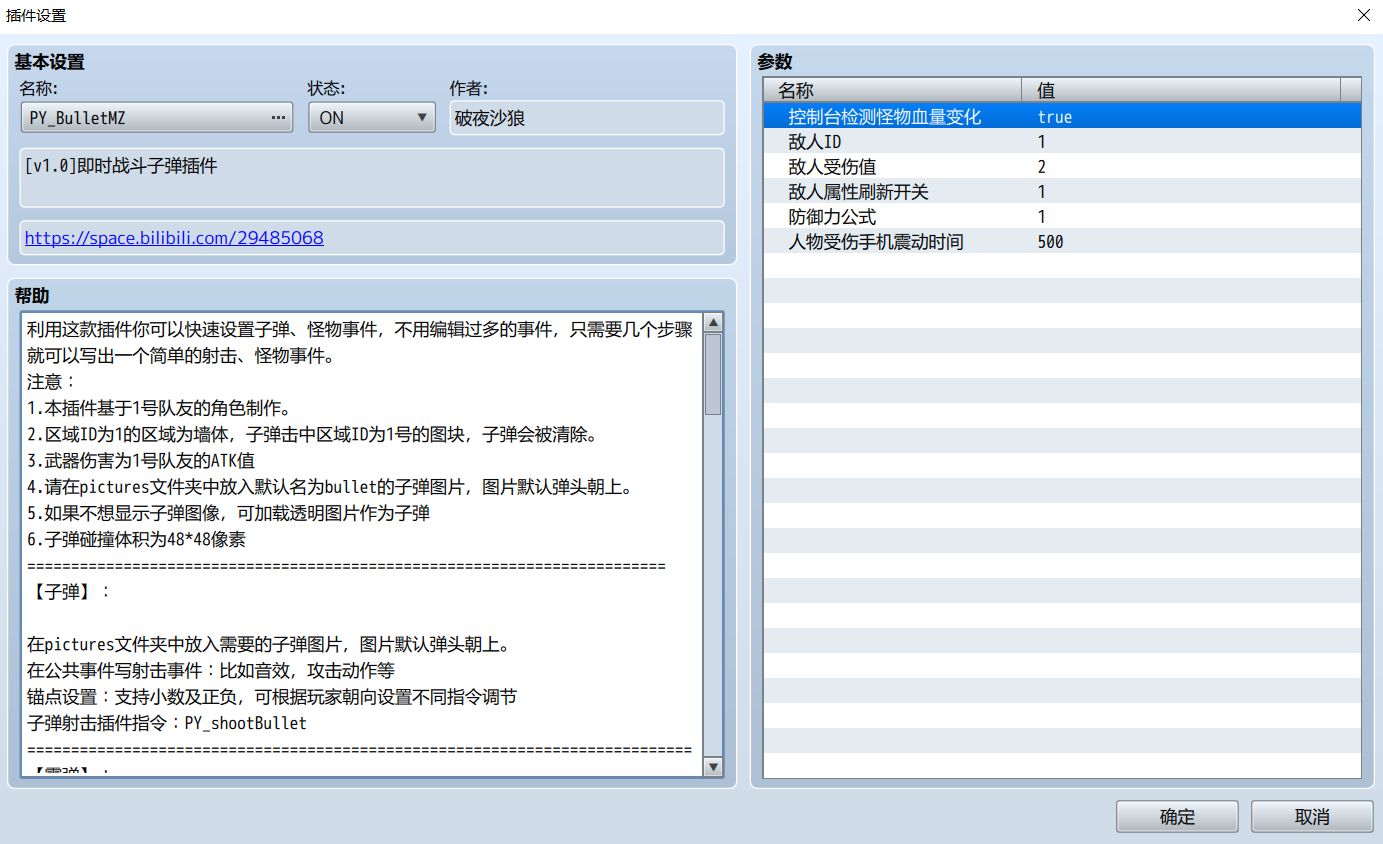1383x844 pixels.
Task: Click help line 3.武器伤害为1号队友的ATK值
Action: [141, 461]
